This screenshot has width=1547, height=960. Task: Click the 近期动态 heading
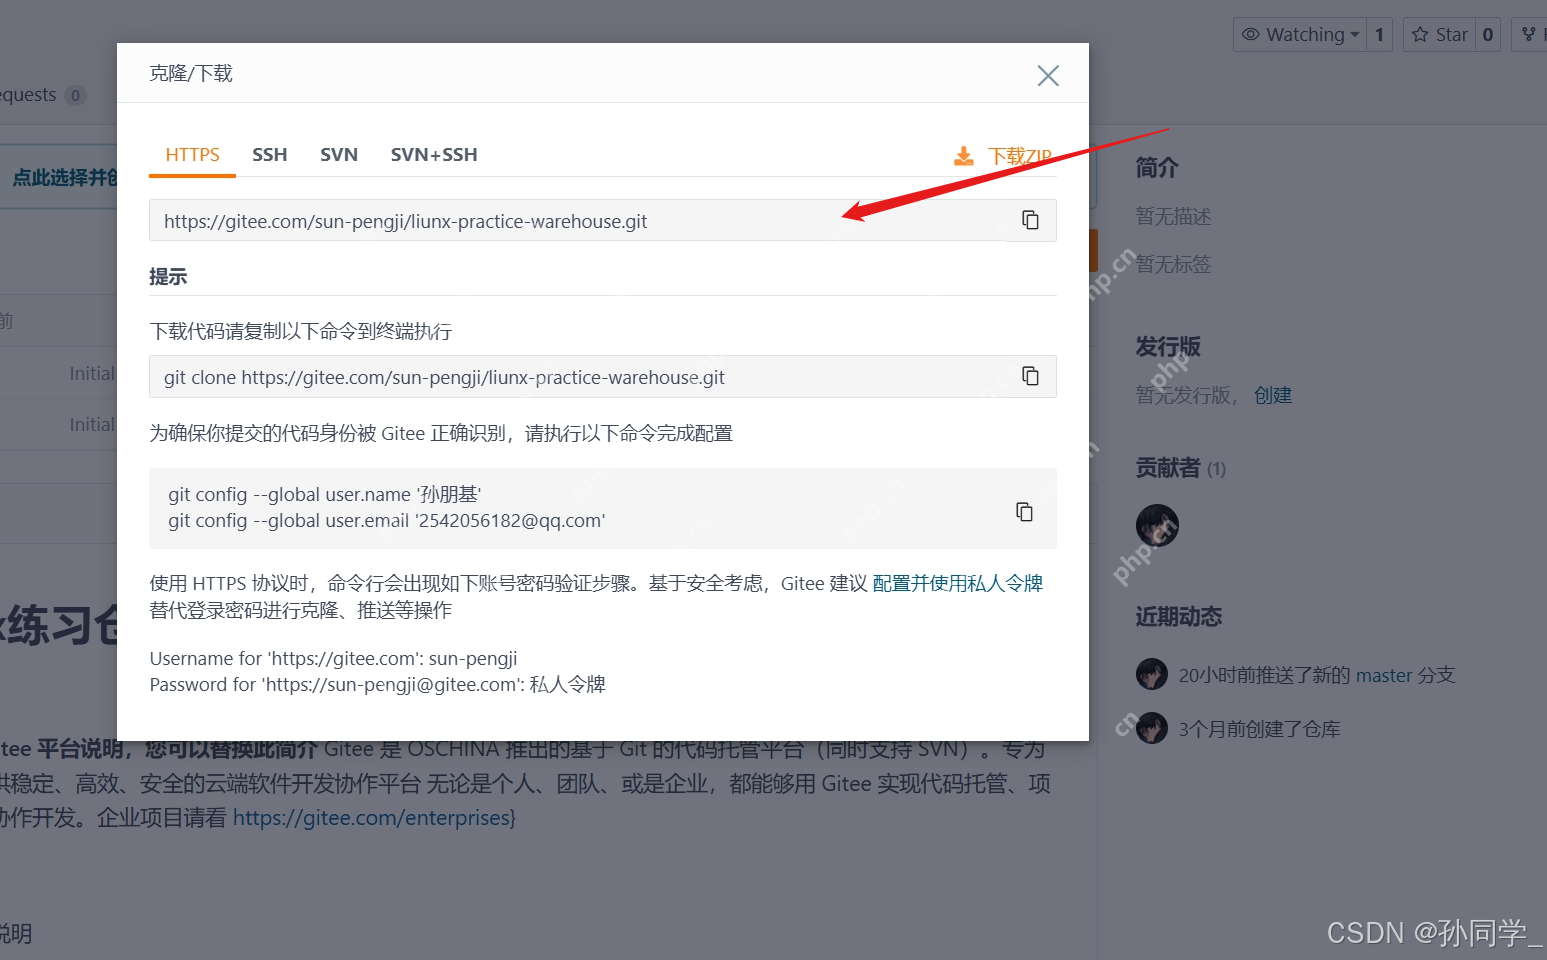(x=1179, y=617)
